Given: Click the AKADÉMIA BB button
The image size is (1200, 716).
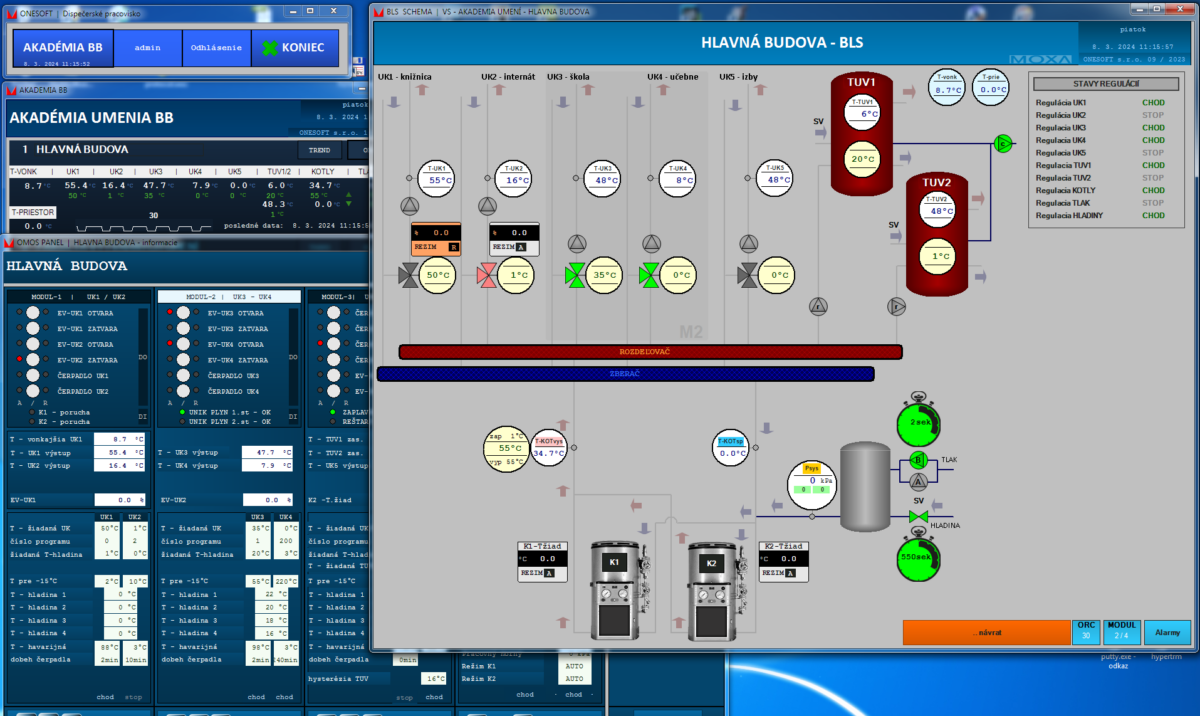Looking at the screenshot, I should (x=63, y=47).
